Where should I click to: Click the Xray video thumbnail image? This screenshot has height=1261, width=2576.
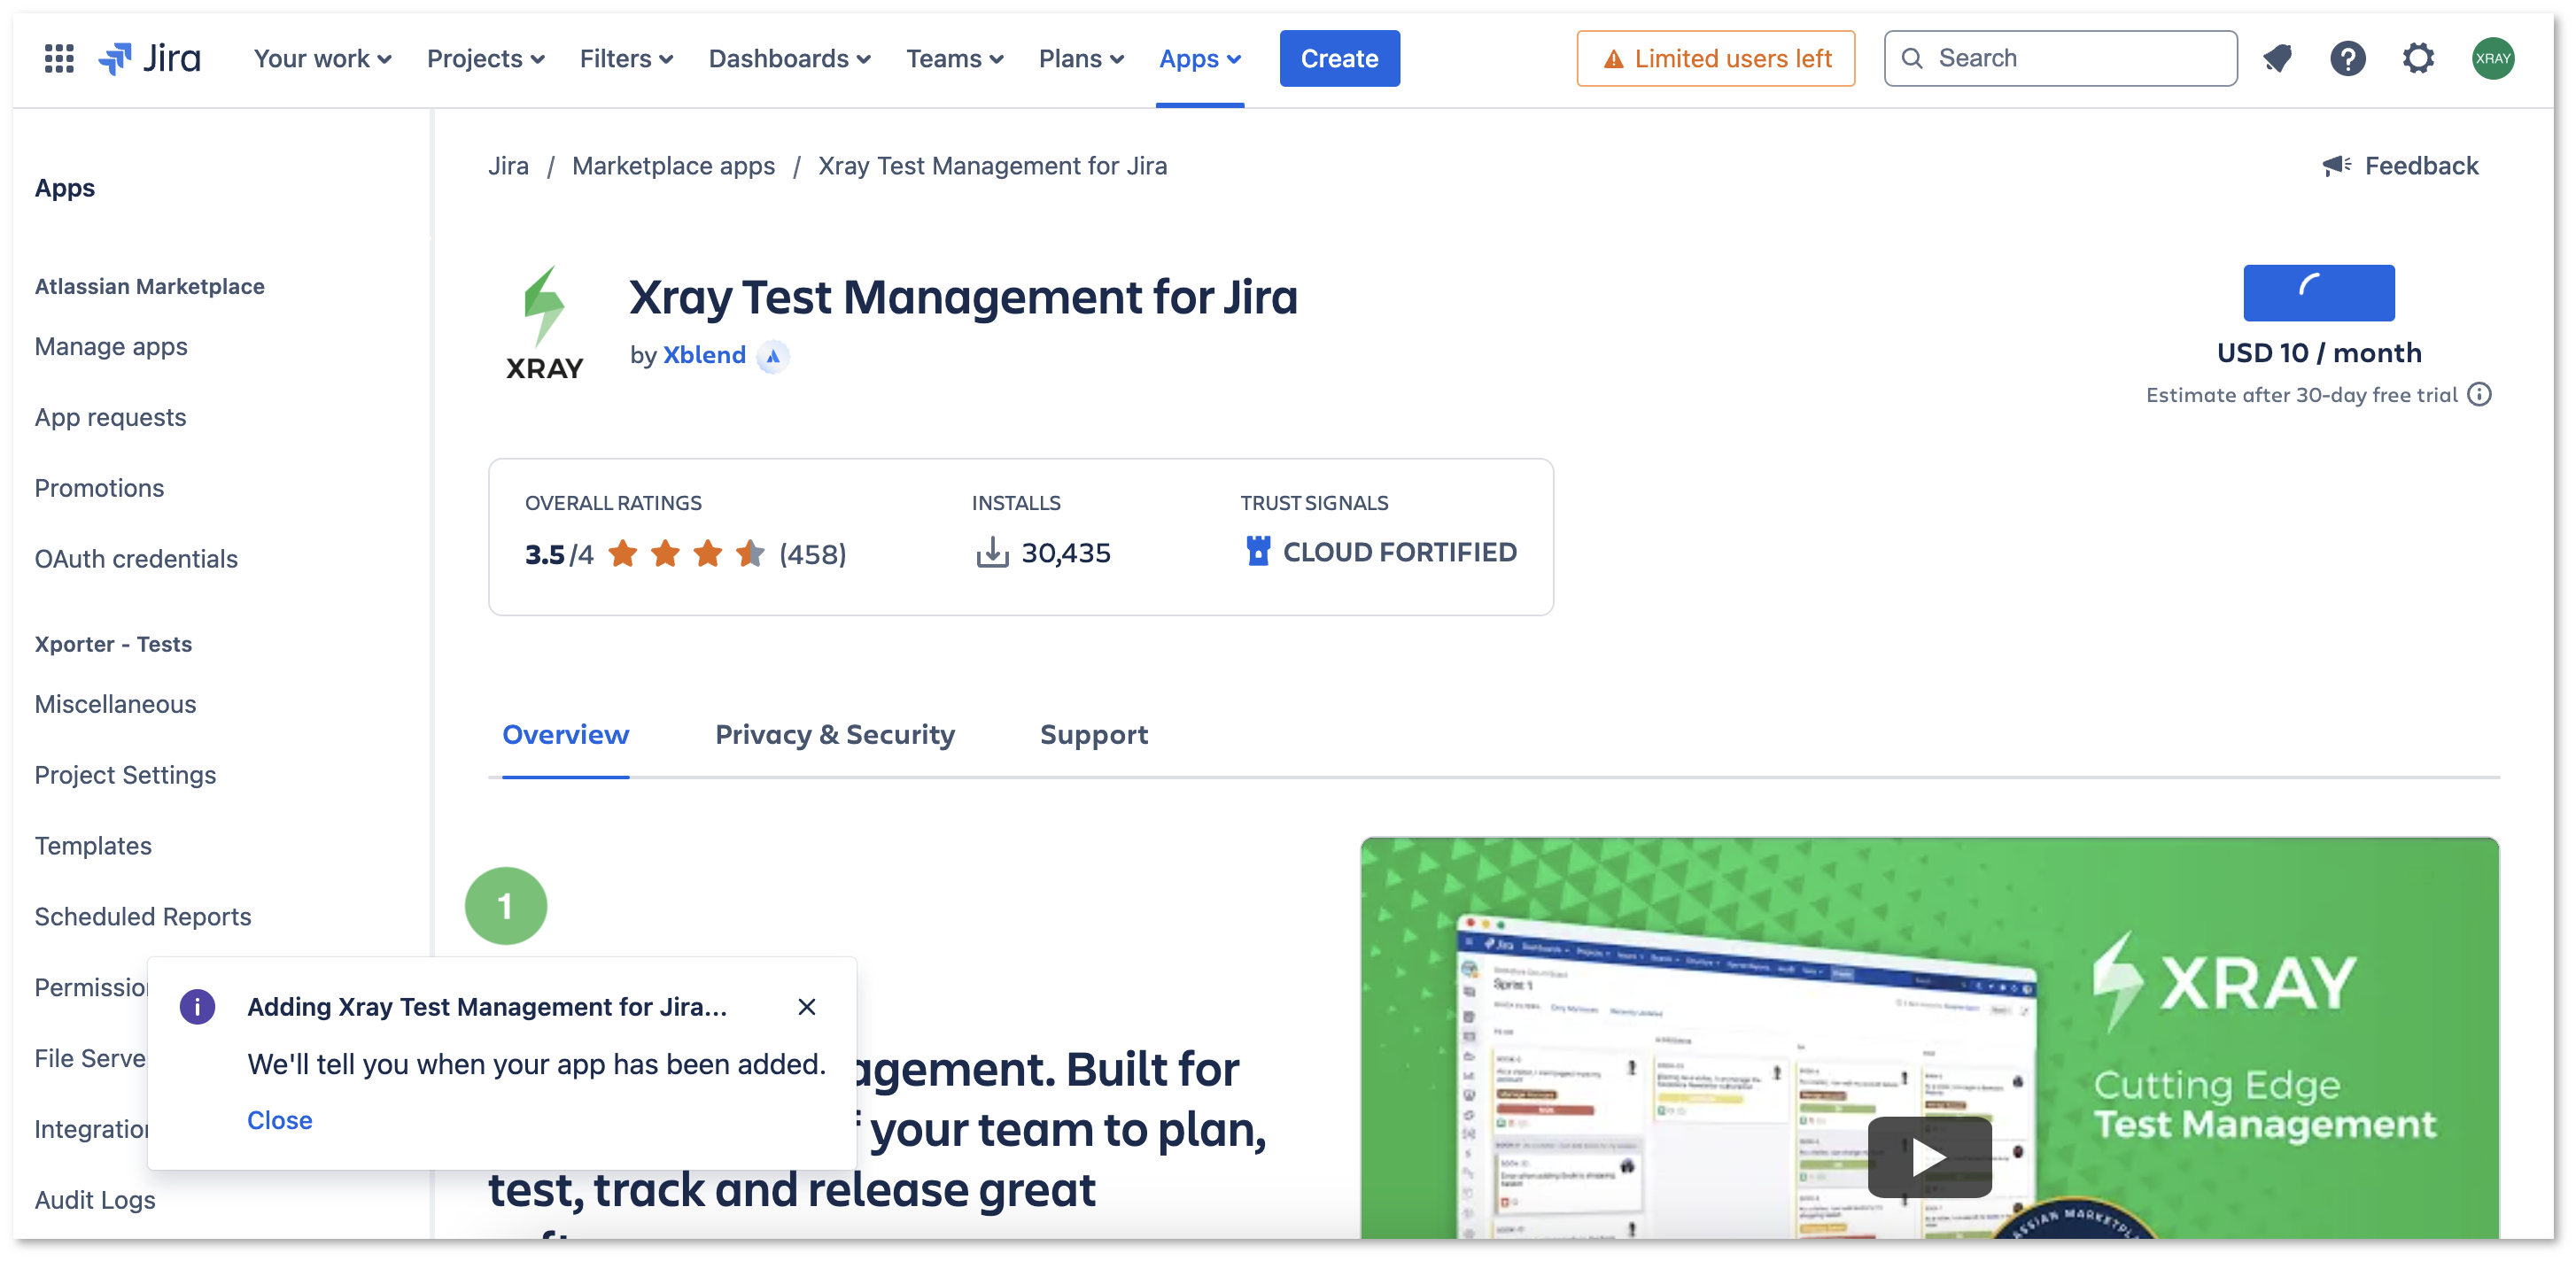pos(1929,1037)
